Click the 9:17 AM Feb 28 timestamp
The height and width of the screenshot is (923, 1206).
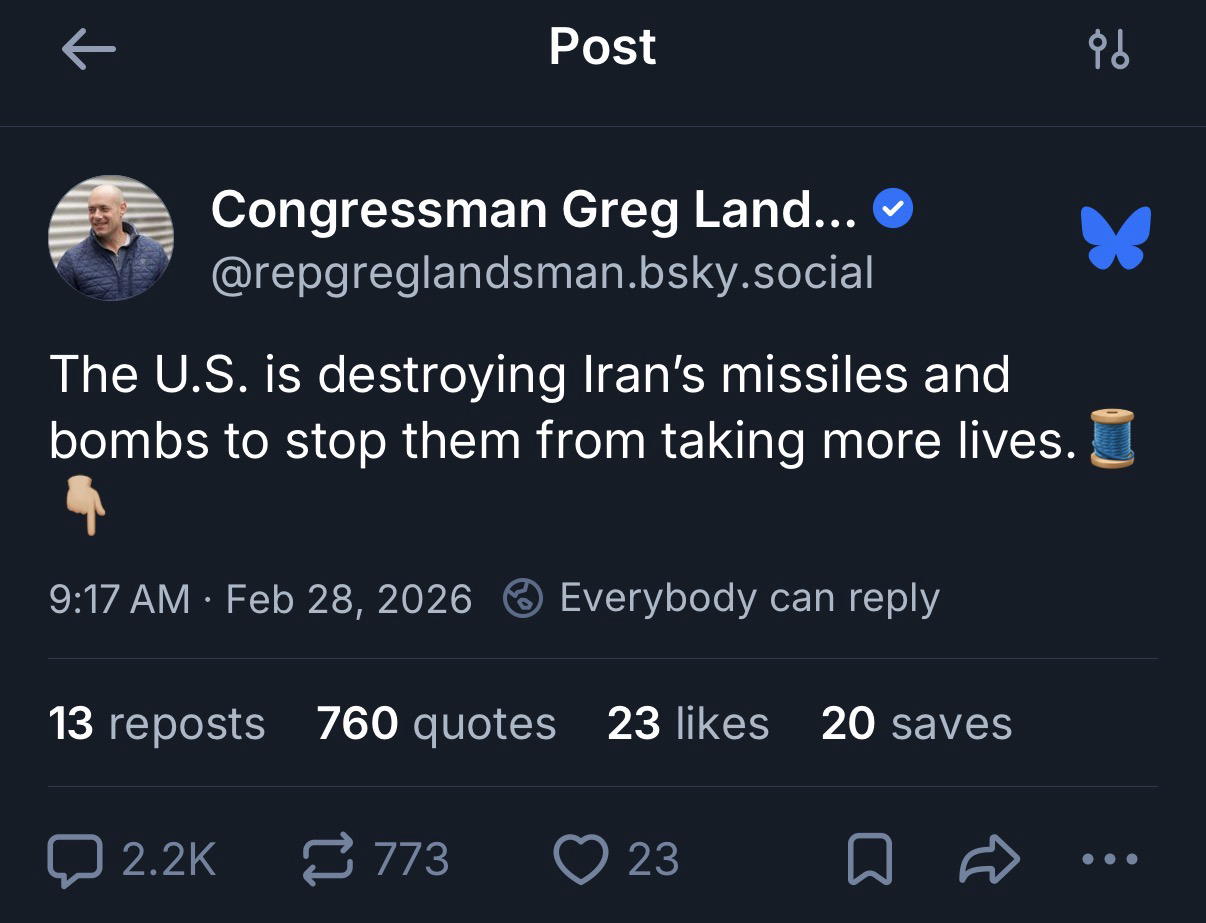[260, 599]
